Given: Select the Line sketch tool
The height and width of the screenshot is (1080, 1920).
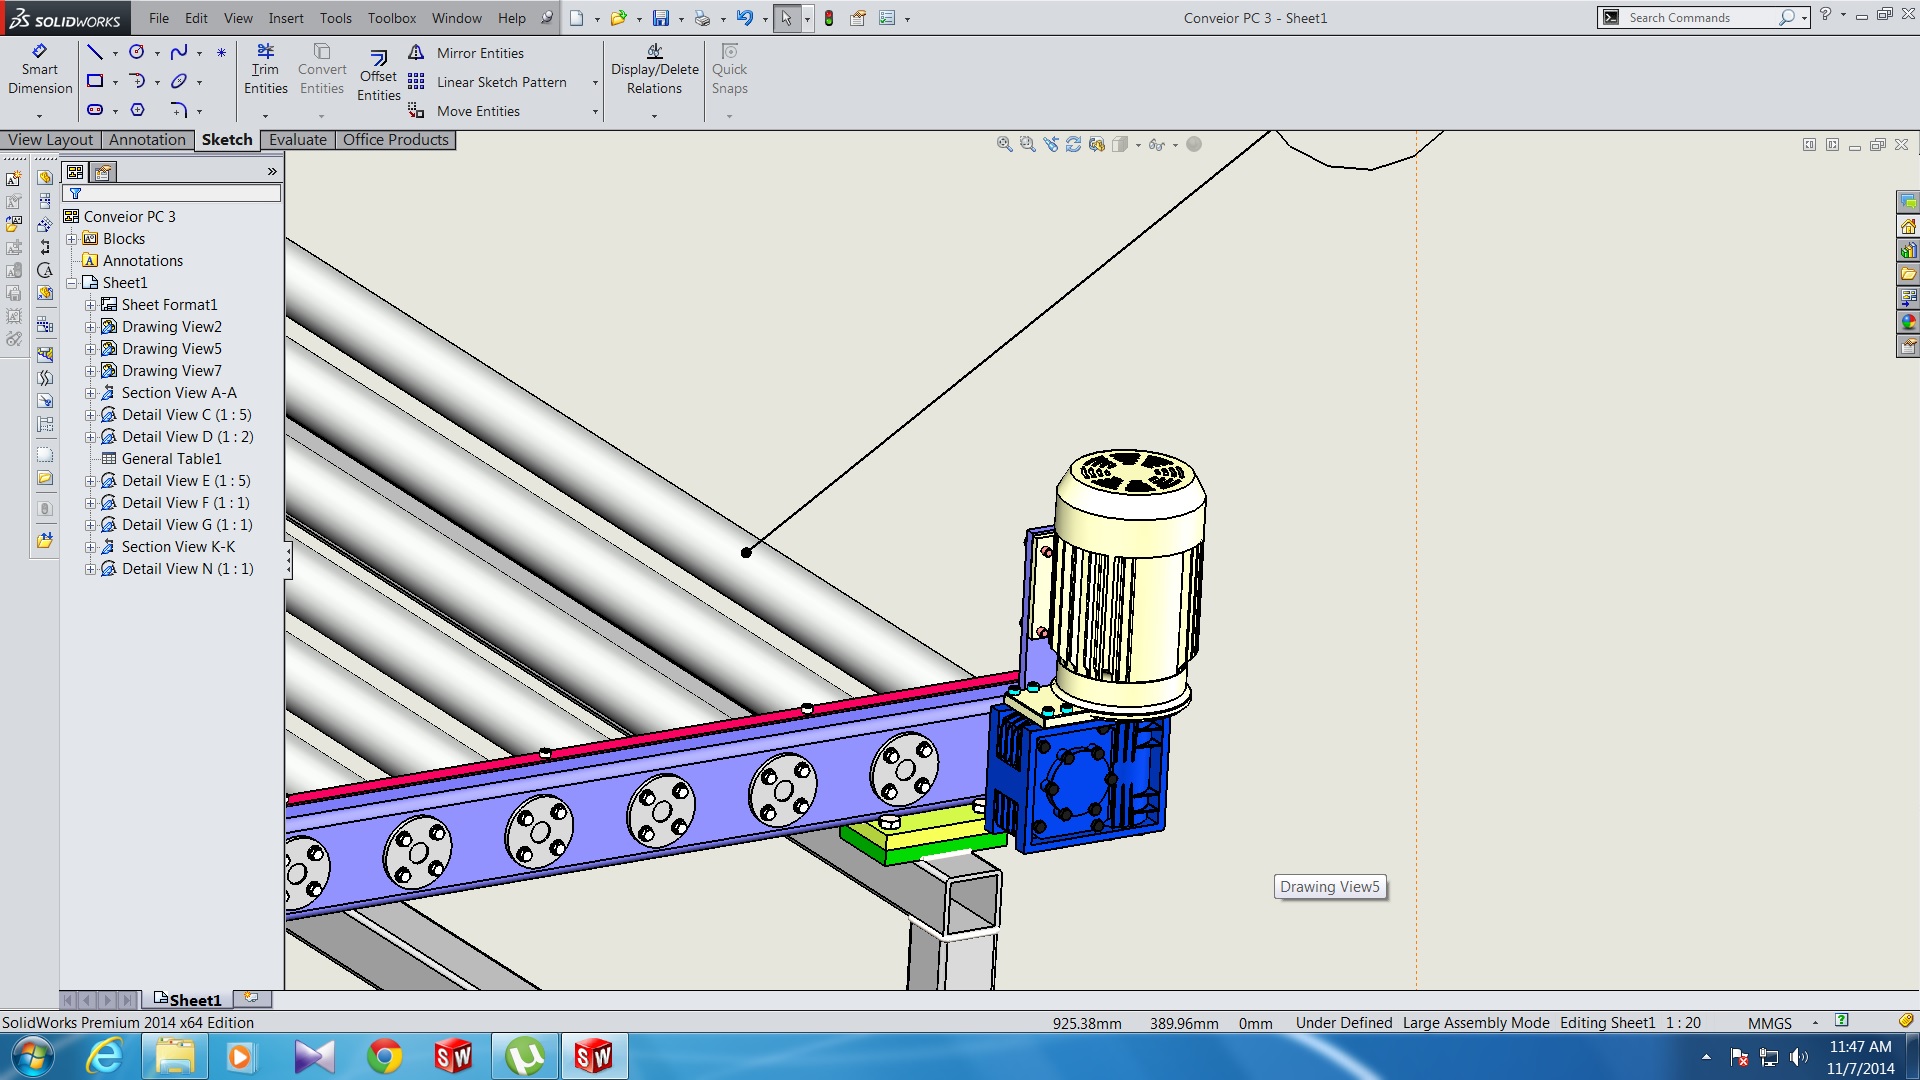Looking at the screenshot, I should pos(95,52).
